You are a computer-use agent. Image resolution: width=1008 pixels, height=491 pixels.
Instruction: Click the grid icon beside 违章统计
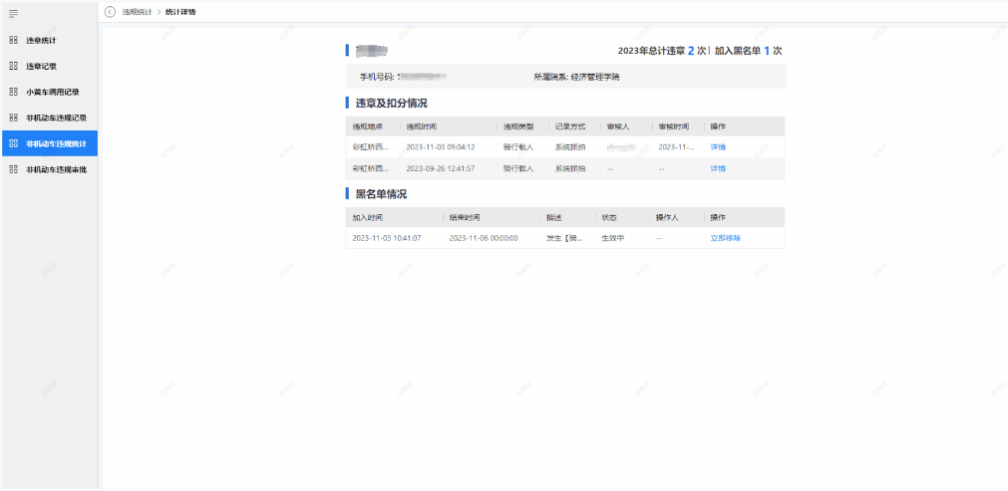click(x=13, y=40)
